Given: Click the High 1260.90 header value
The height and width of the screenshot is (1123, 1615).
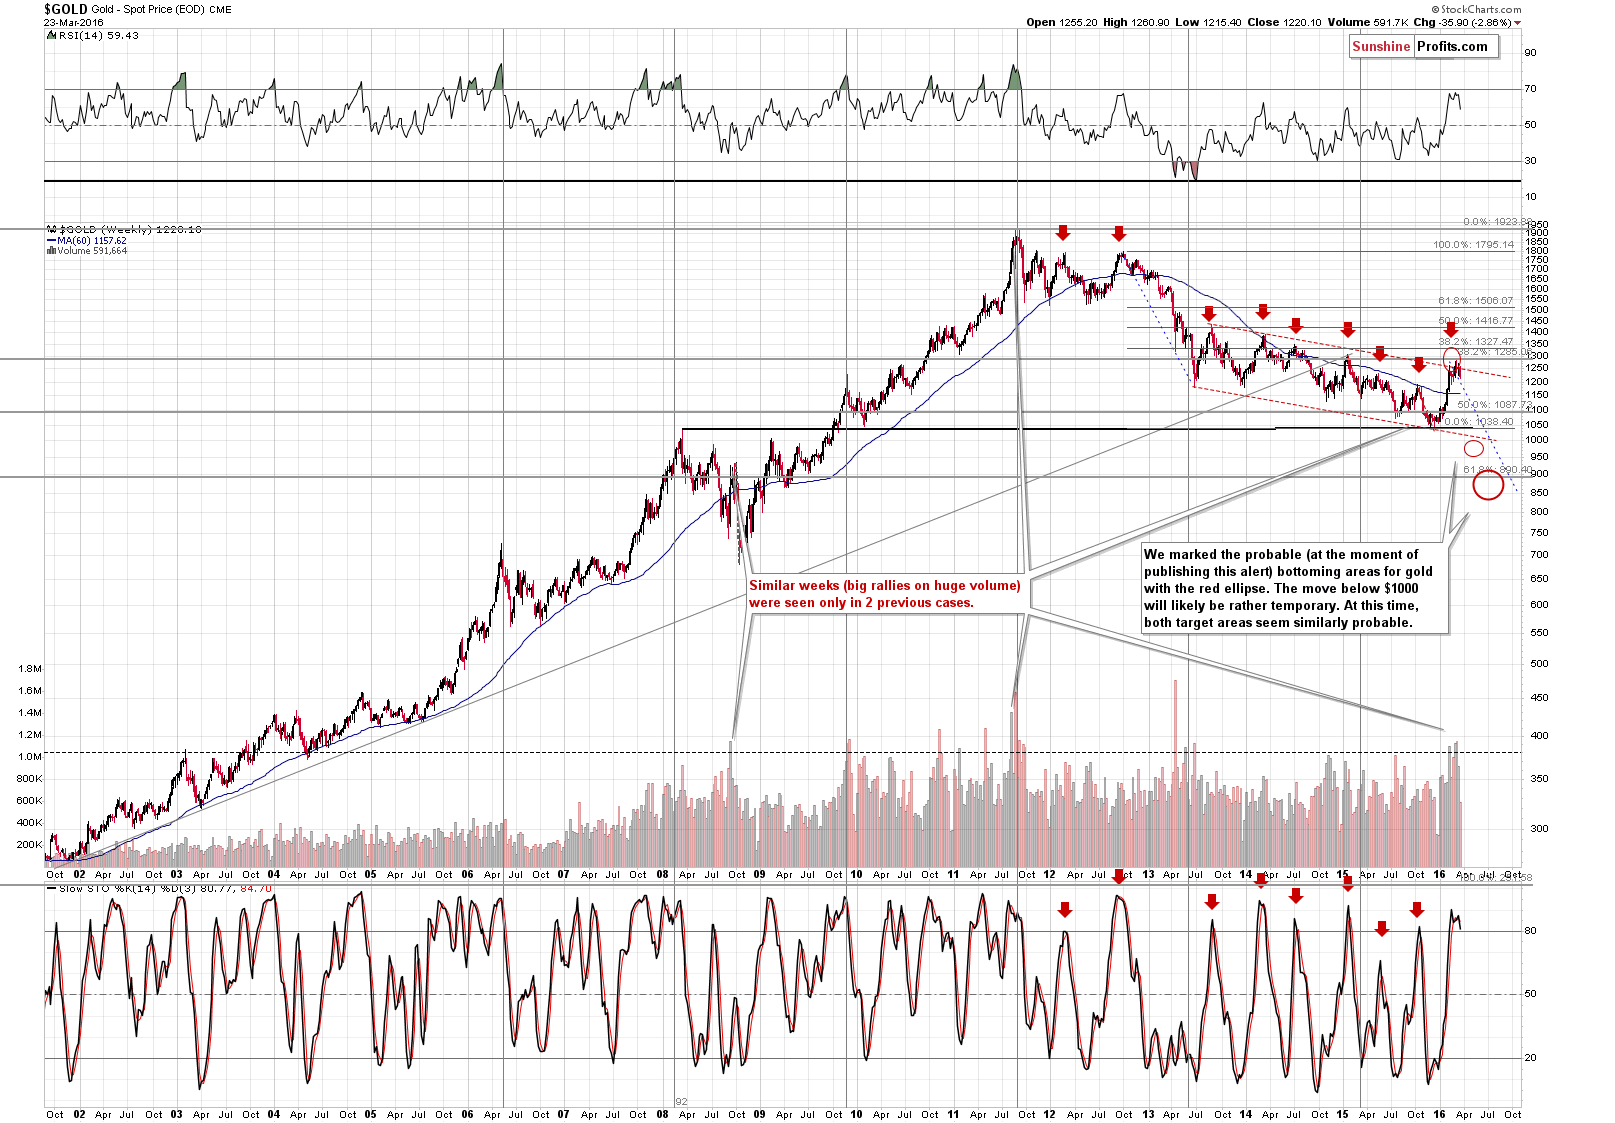Looking at the screenshot, I should pyautogui.click(x=1136, y=22).
